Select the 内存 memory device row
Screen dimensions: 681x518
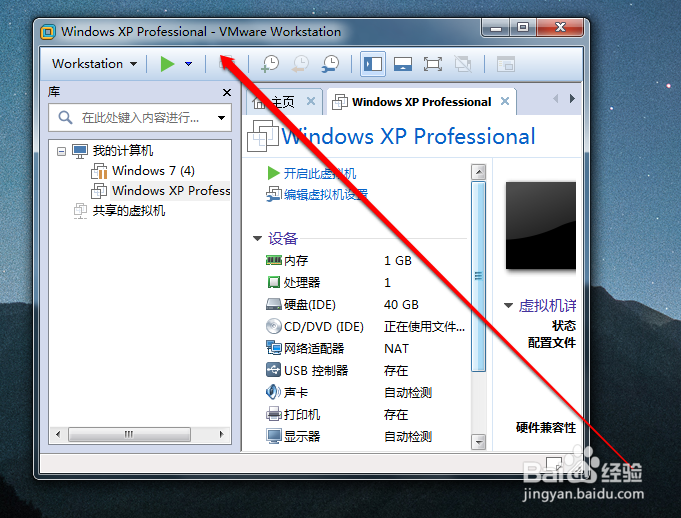(365, 261)
